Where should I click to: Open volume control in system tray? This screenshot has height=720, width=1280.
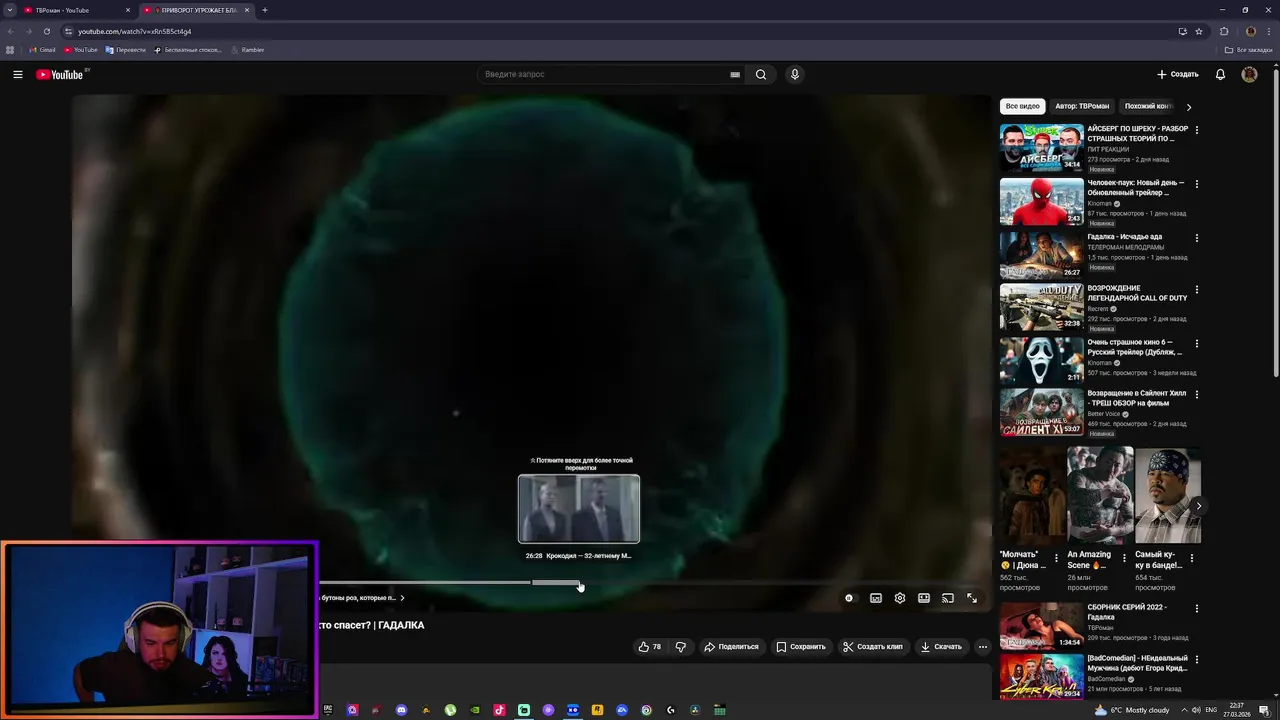[x=1194, y=710]
